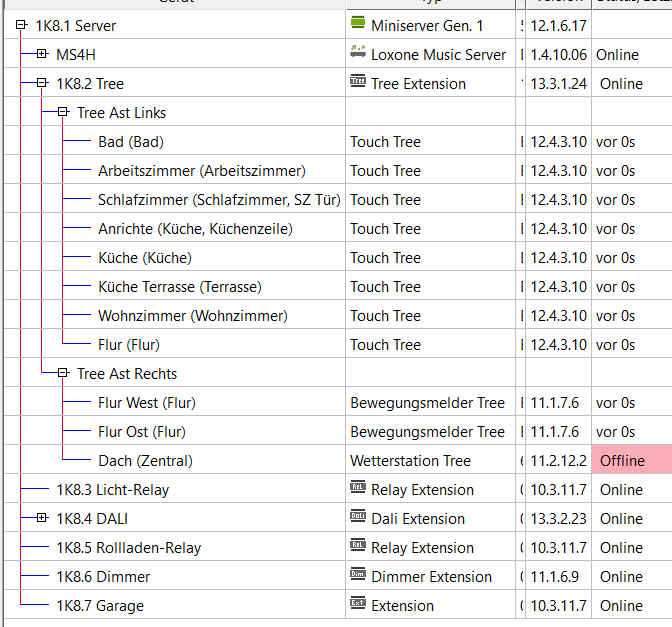Click the Loxone Music Server icon

click(358, 54)
